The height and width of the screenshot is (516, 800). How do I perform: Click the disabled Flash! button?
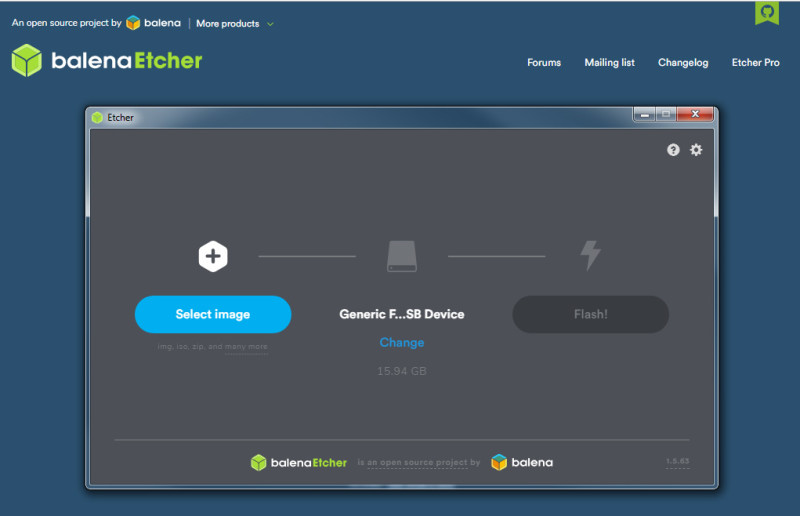pos(590,314)
